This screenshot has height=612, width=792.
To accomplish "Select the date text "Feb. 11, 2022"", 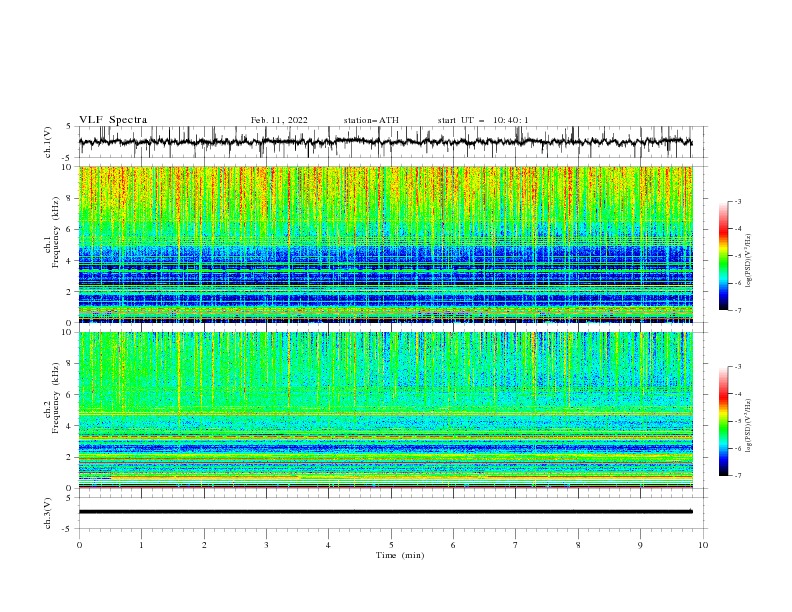I will click(x=279, y=120).
